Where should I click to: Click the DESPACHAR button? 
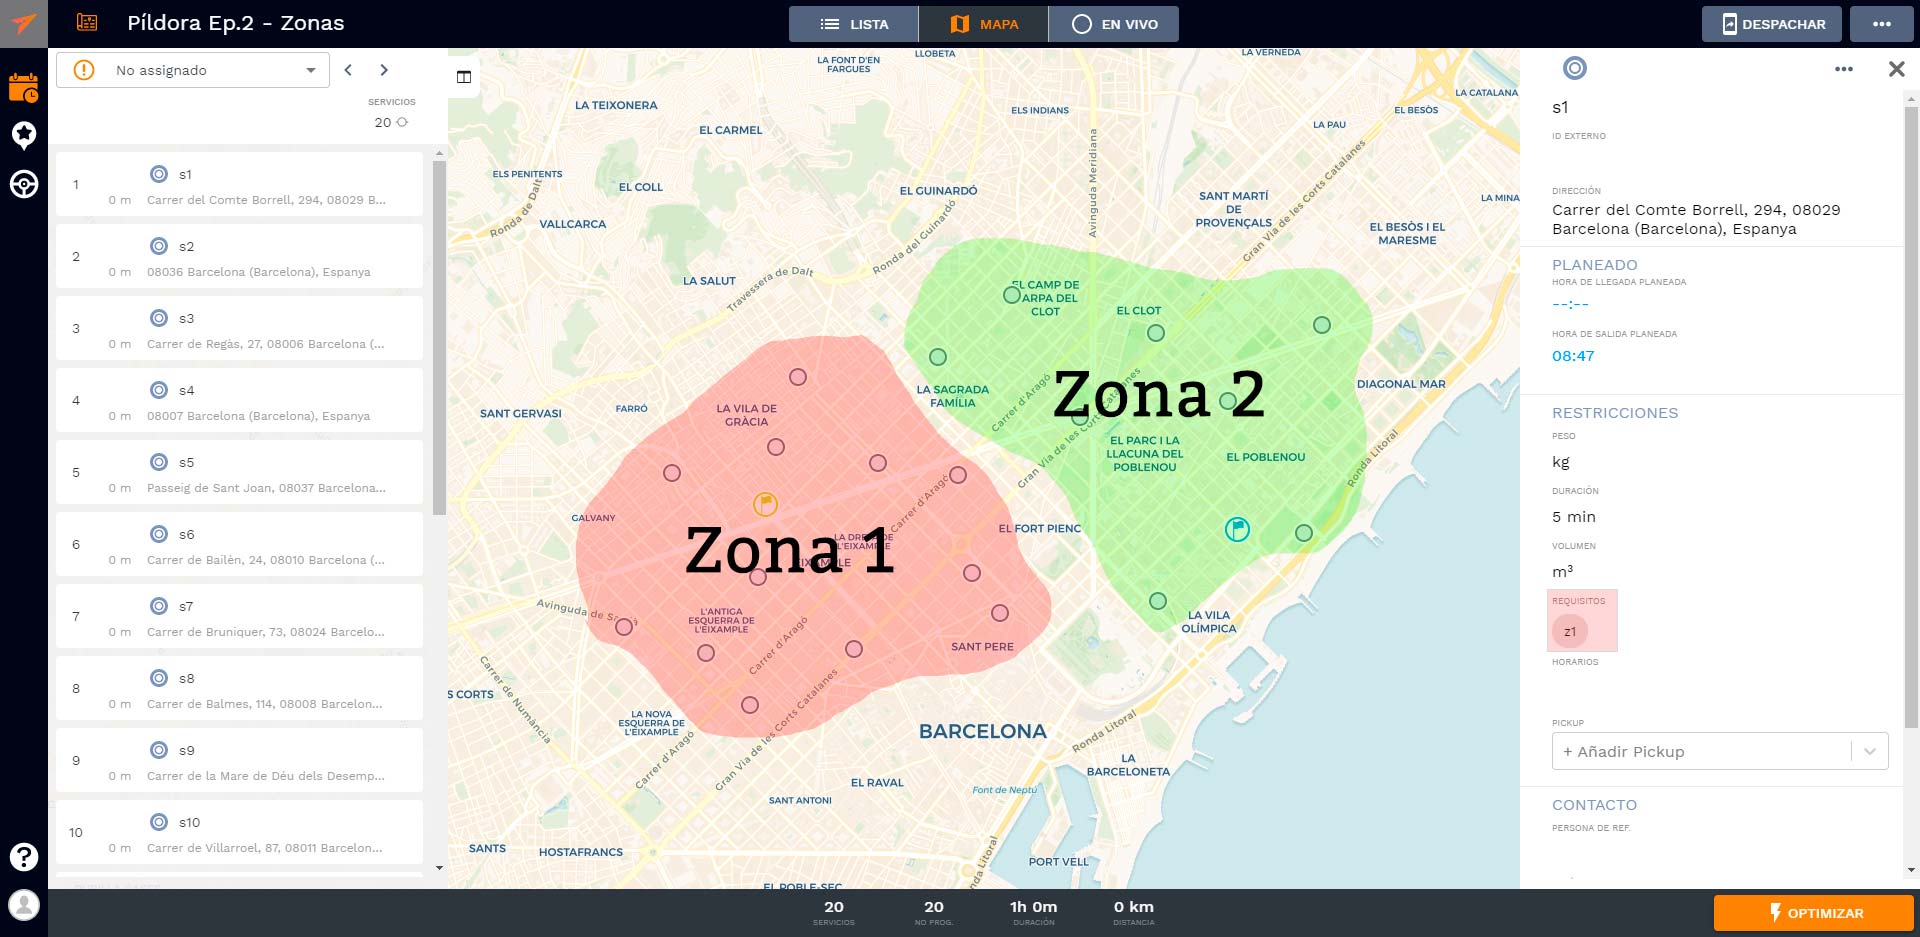pyautogui.click(x=1772, y=24)
